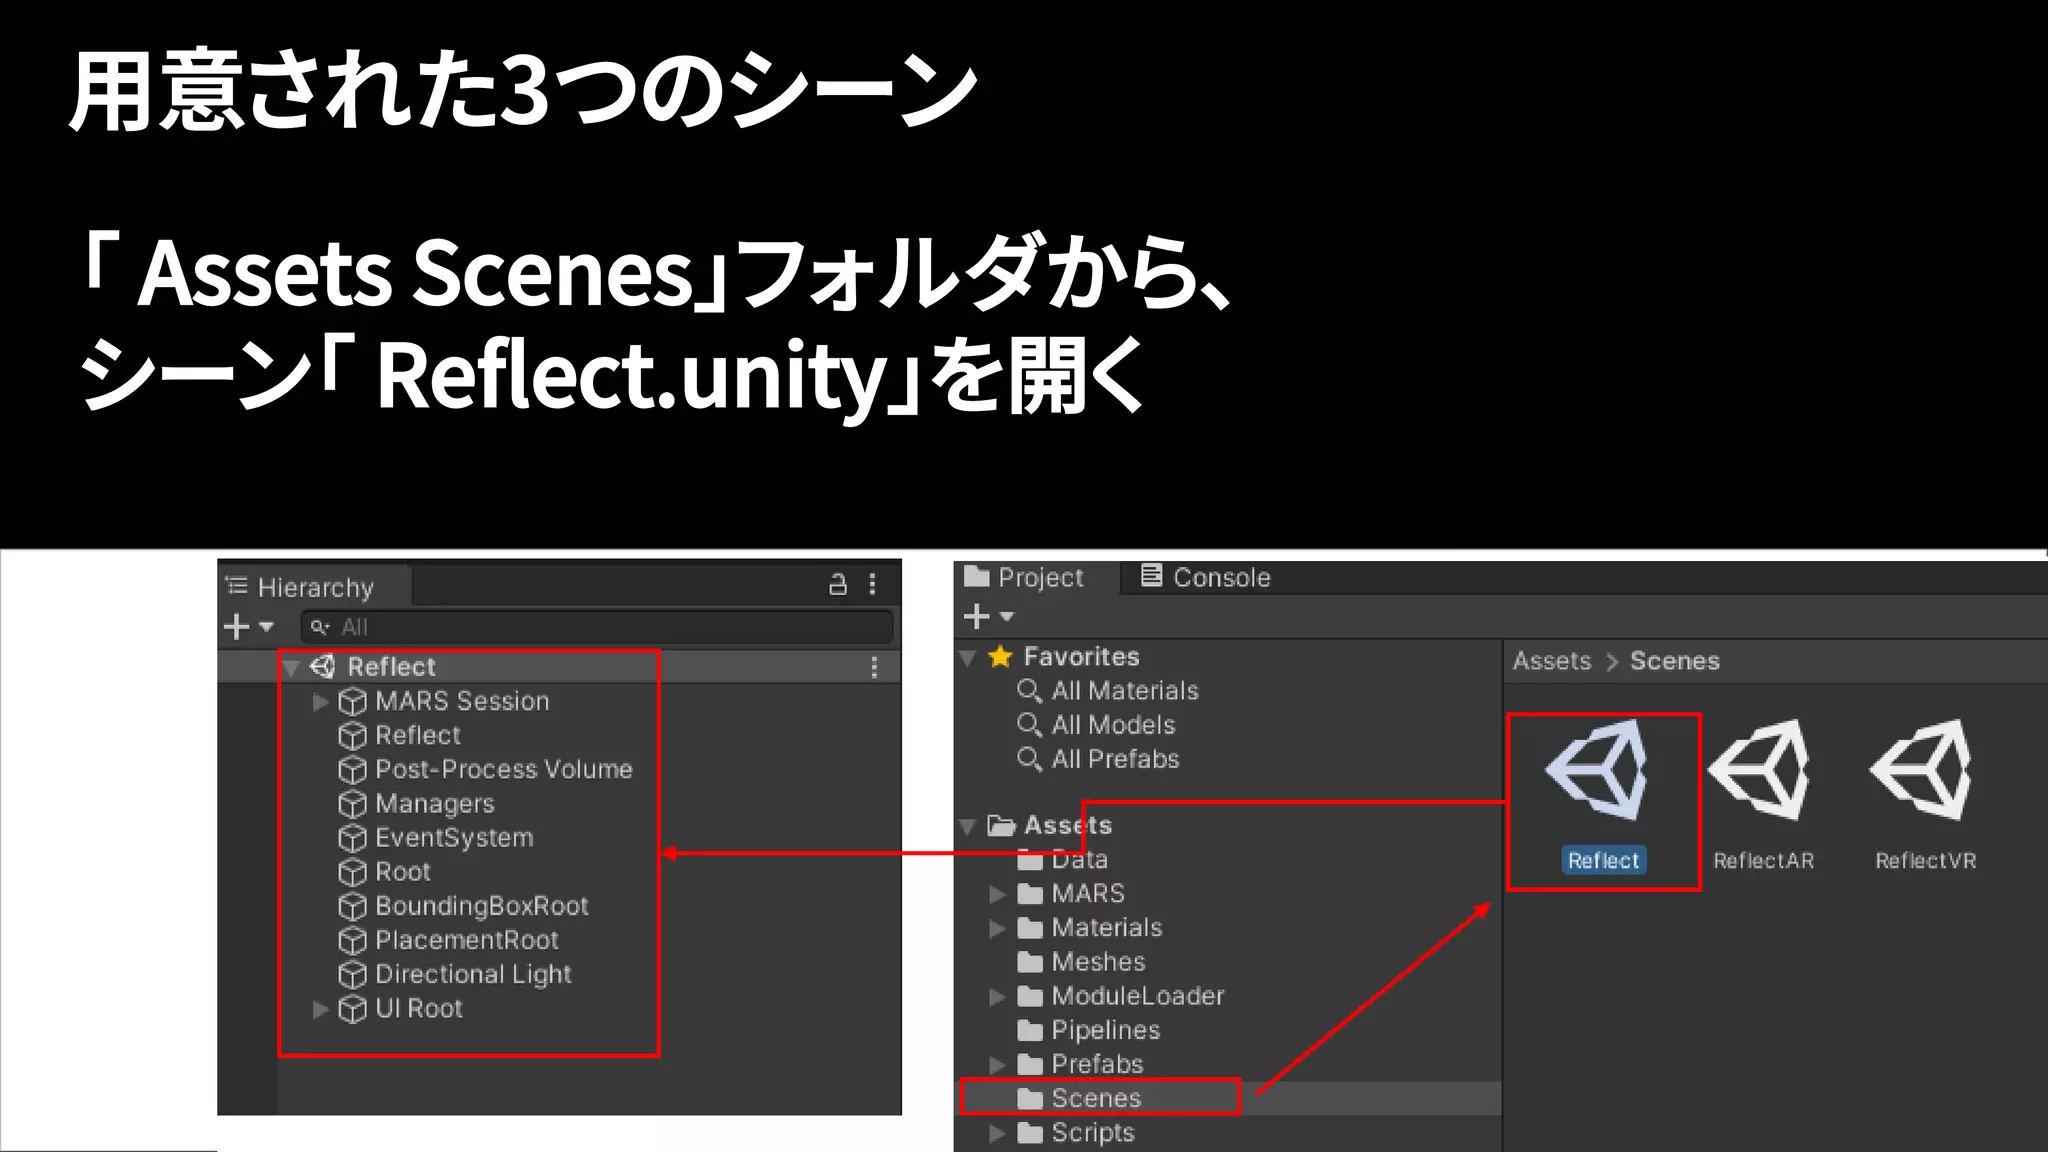Expand the MARS folder
Screen dimensions: 2048x1152
tap(997, 895)
